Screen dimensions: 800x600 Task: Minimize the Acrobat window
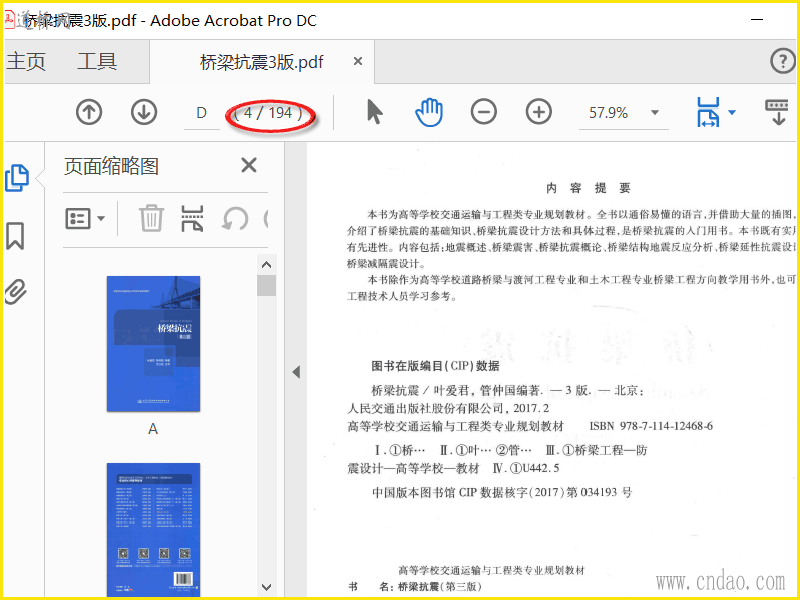tap(757, 20)
